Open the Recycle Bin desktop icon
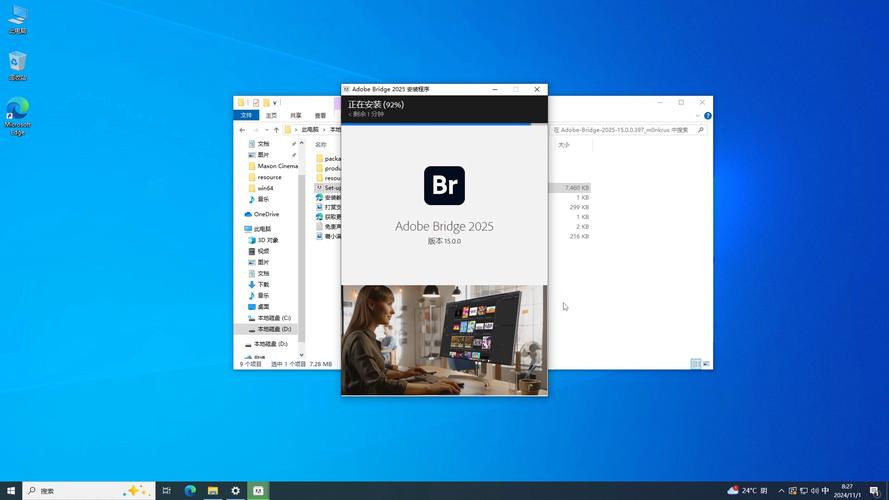Screen dimensions: 889x500 point(18,66)
